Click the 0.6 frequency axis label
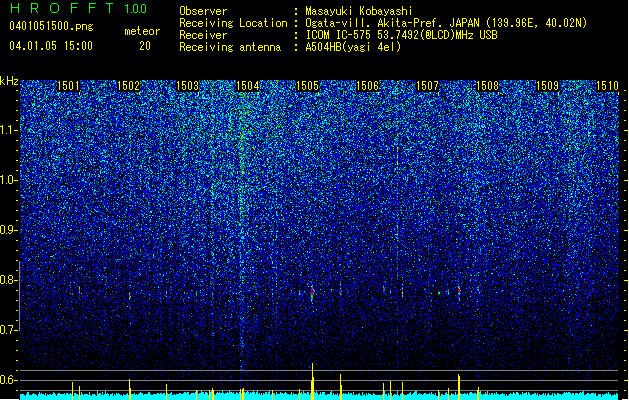The image size is (629, 400). (x=9, y=380)
